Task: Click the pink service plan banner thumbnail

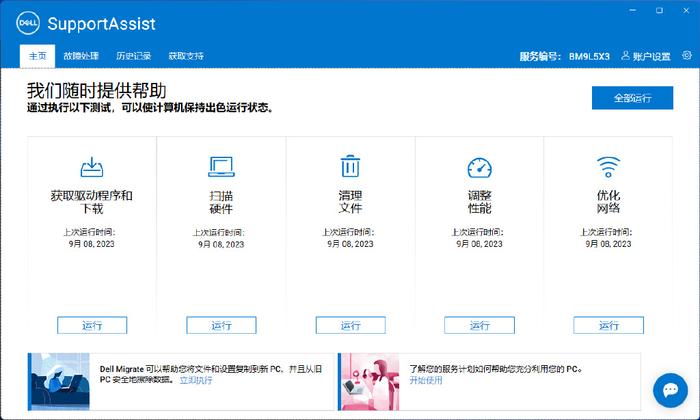Action: click(x=369, y=382)
